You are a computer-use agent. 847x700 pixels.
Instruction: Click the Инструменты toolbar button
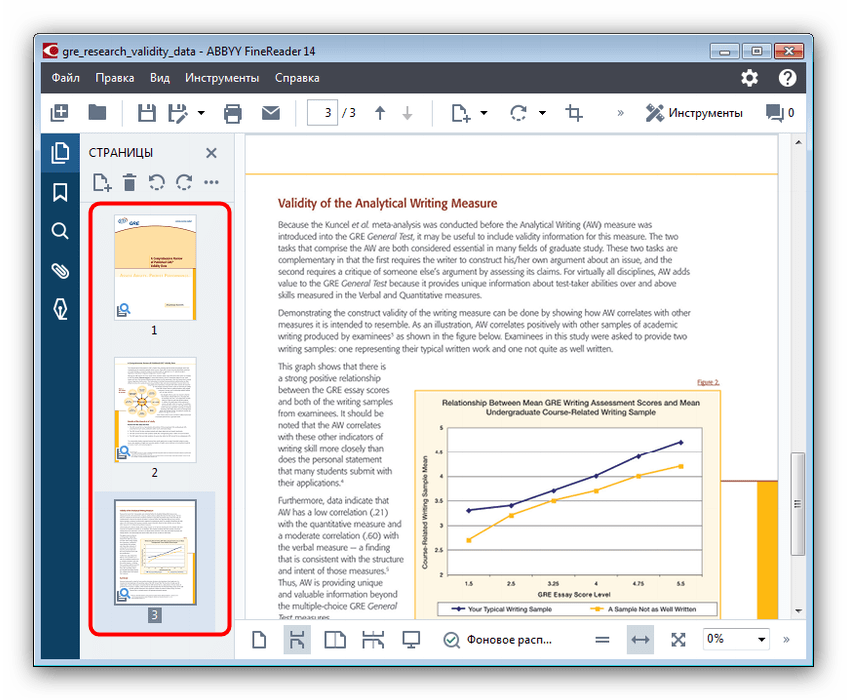(x=694, y=113)
